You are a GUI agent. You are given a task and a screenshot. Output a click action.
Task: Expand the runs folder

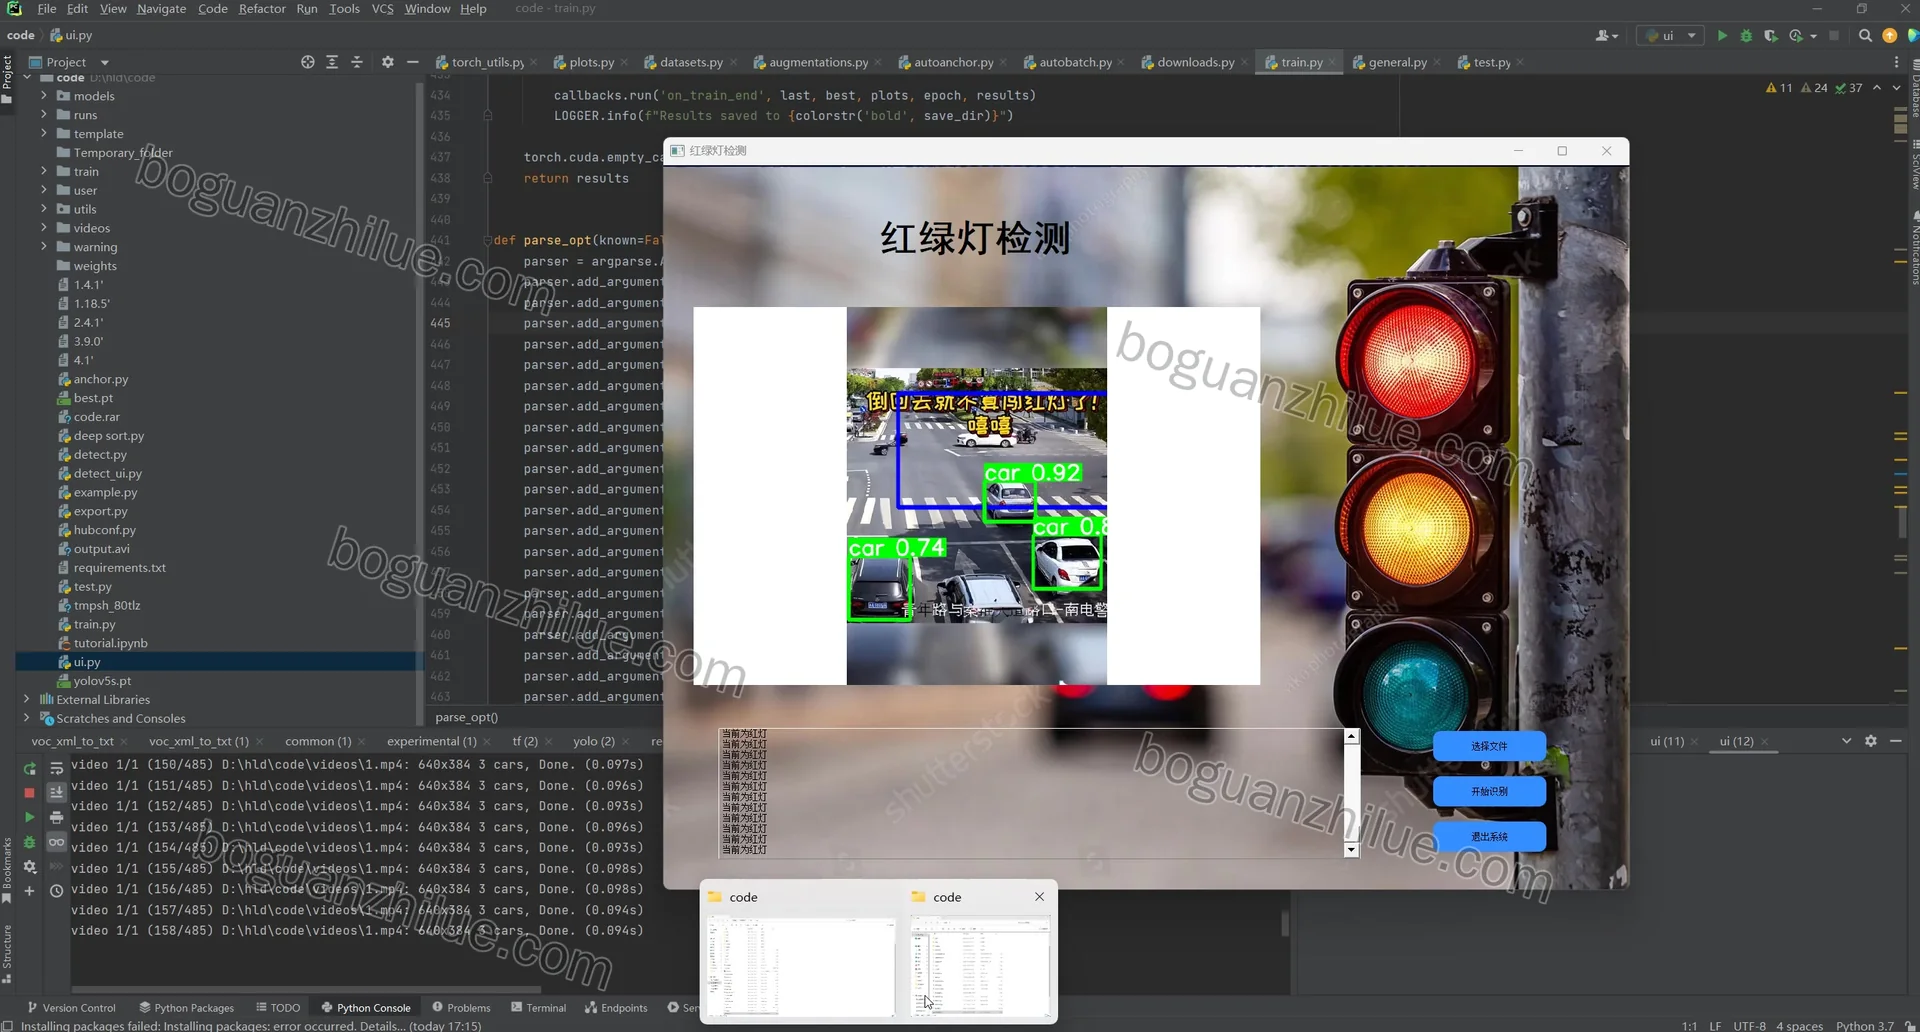point(44,115)
